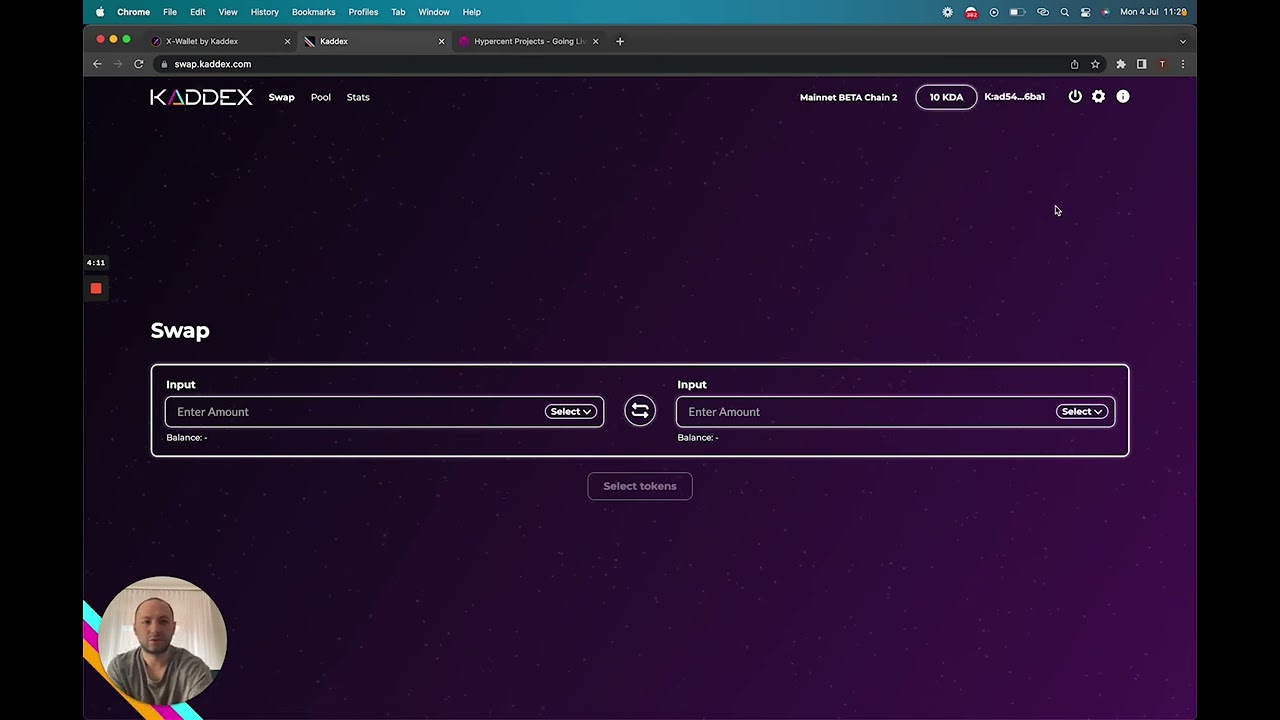This screenshot has width=1280, height=720.
Task: Open the Chrome File menu
Action: (170, 12)
